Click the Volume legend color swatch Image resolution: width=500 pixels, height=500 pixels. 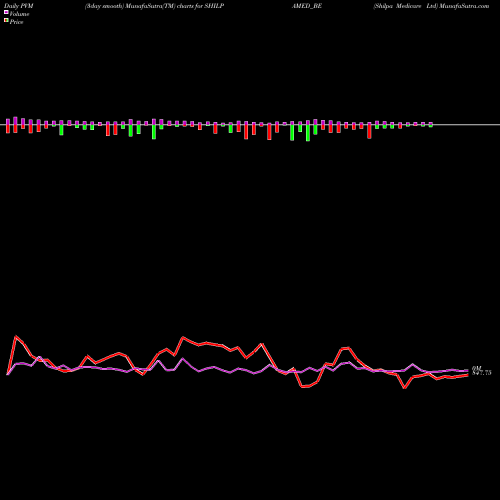pyautogui.click(x=6, y=13)
